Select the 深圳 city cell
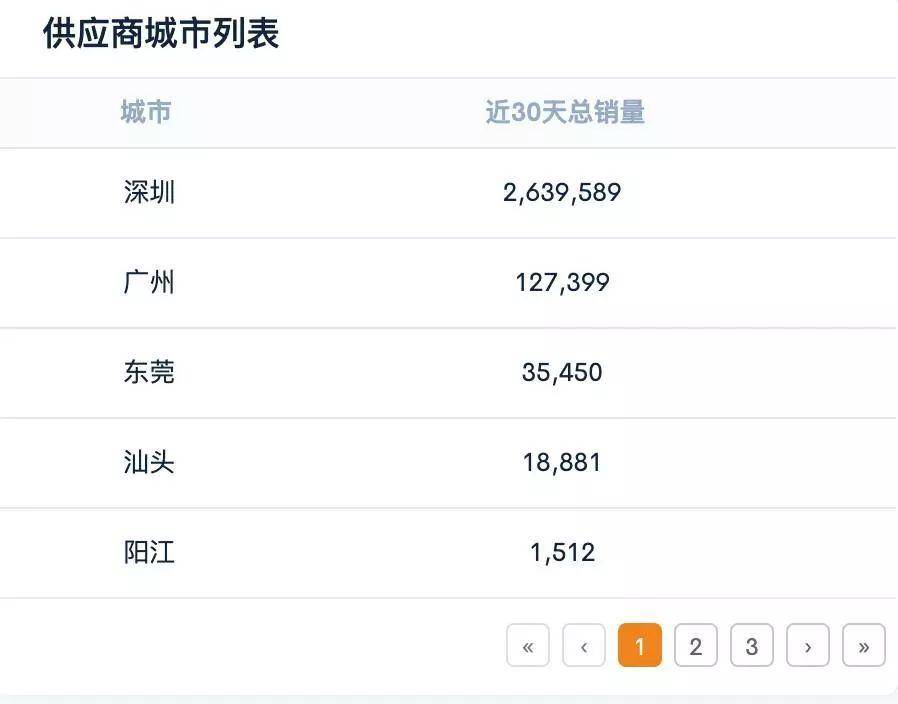The width and height of the screenshot is (898, 704). (x=149, y=192)
